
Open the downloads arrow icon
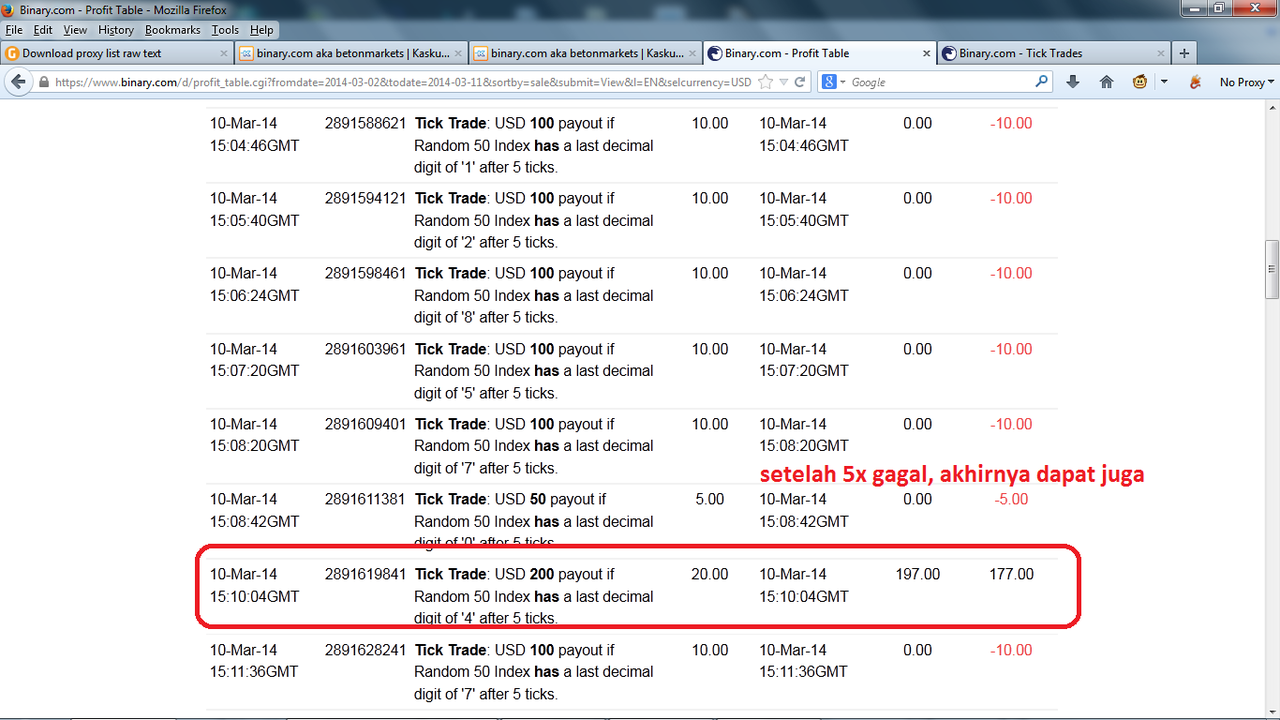pos(1073,82)
